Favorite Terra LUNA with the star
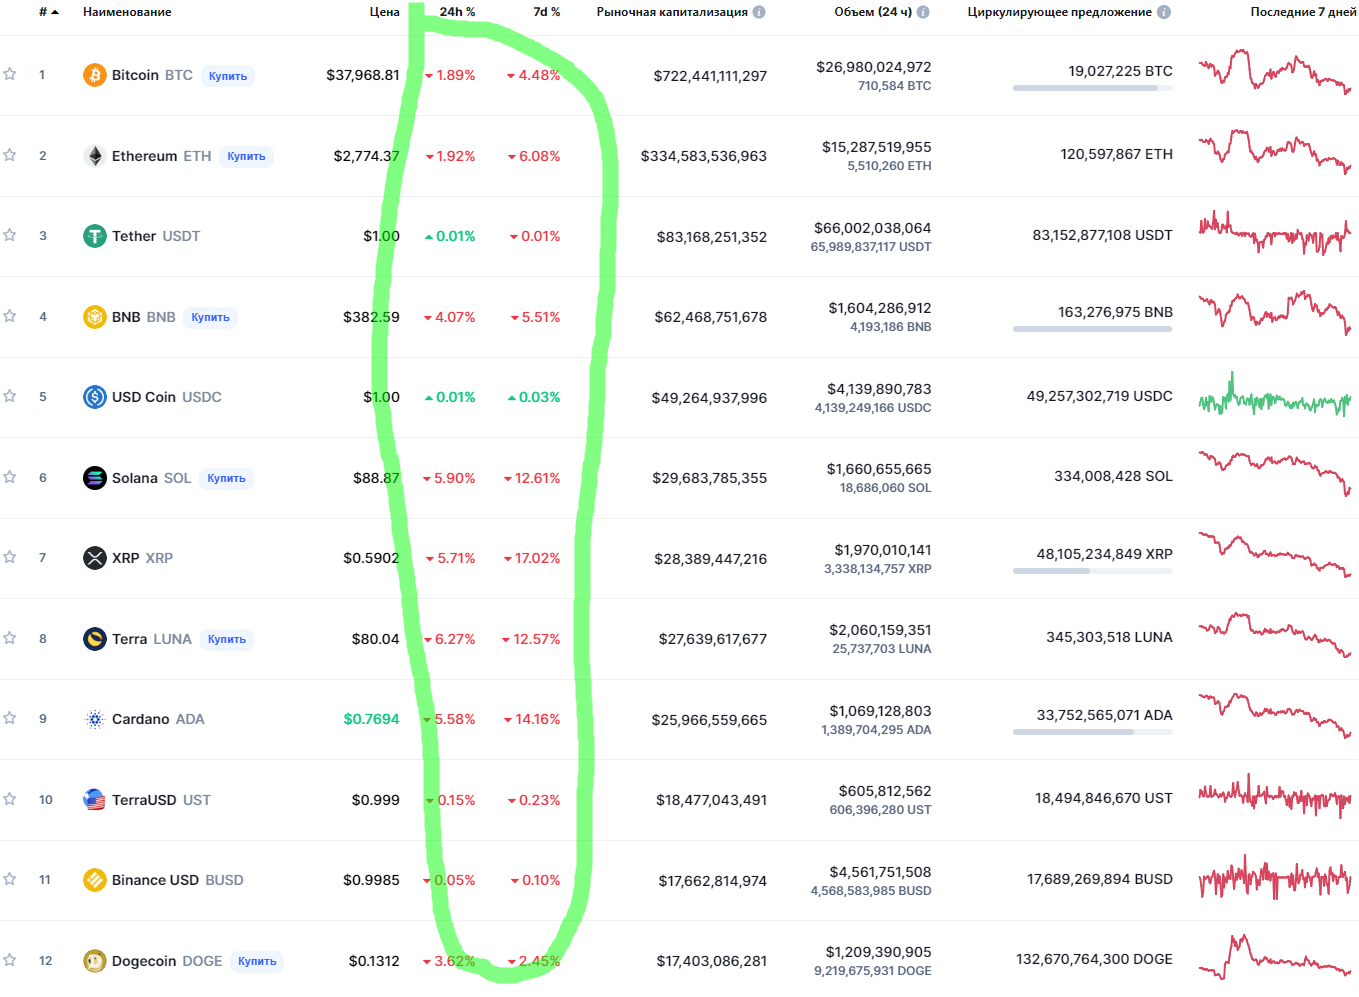The height and width of the screenshot is (997, 1359). click(x=10, y=638)
